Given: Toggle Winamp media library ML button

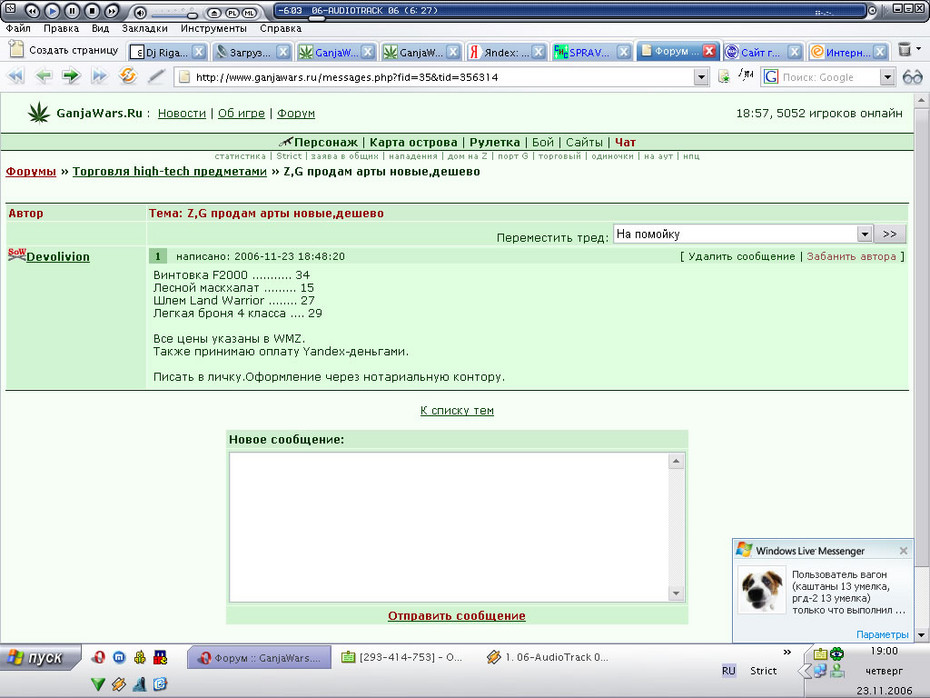Looking at the screenshot, I should 249,12.
